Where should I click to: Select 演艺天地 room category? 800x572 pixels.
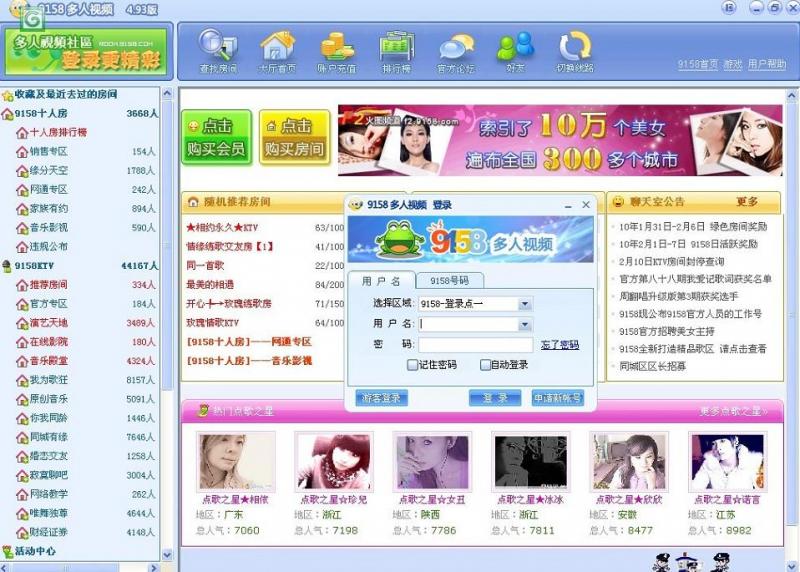point(48,323)
